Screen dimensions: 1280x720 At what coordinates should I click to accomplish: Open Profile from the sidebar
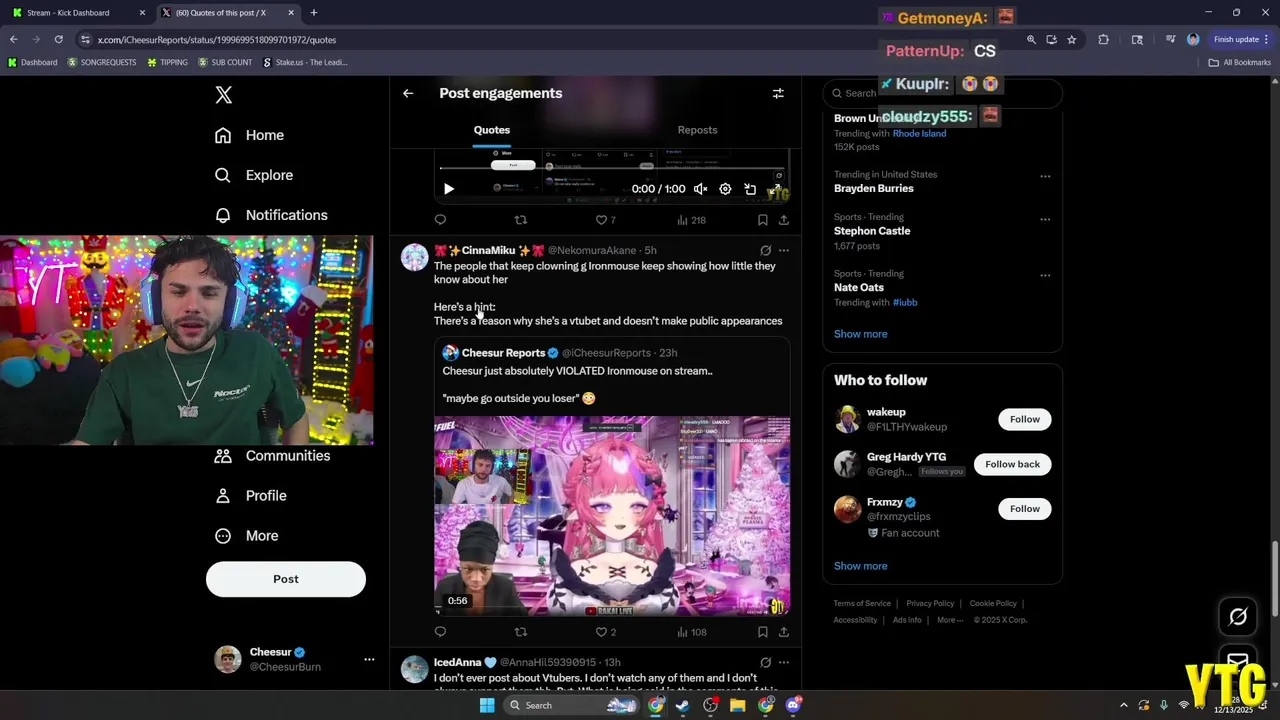[x=251, y=496]
